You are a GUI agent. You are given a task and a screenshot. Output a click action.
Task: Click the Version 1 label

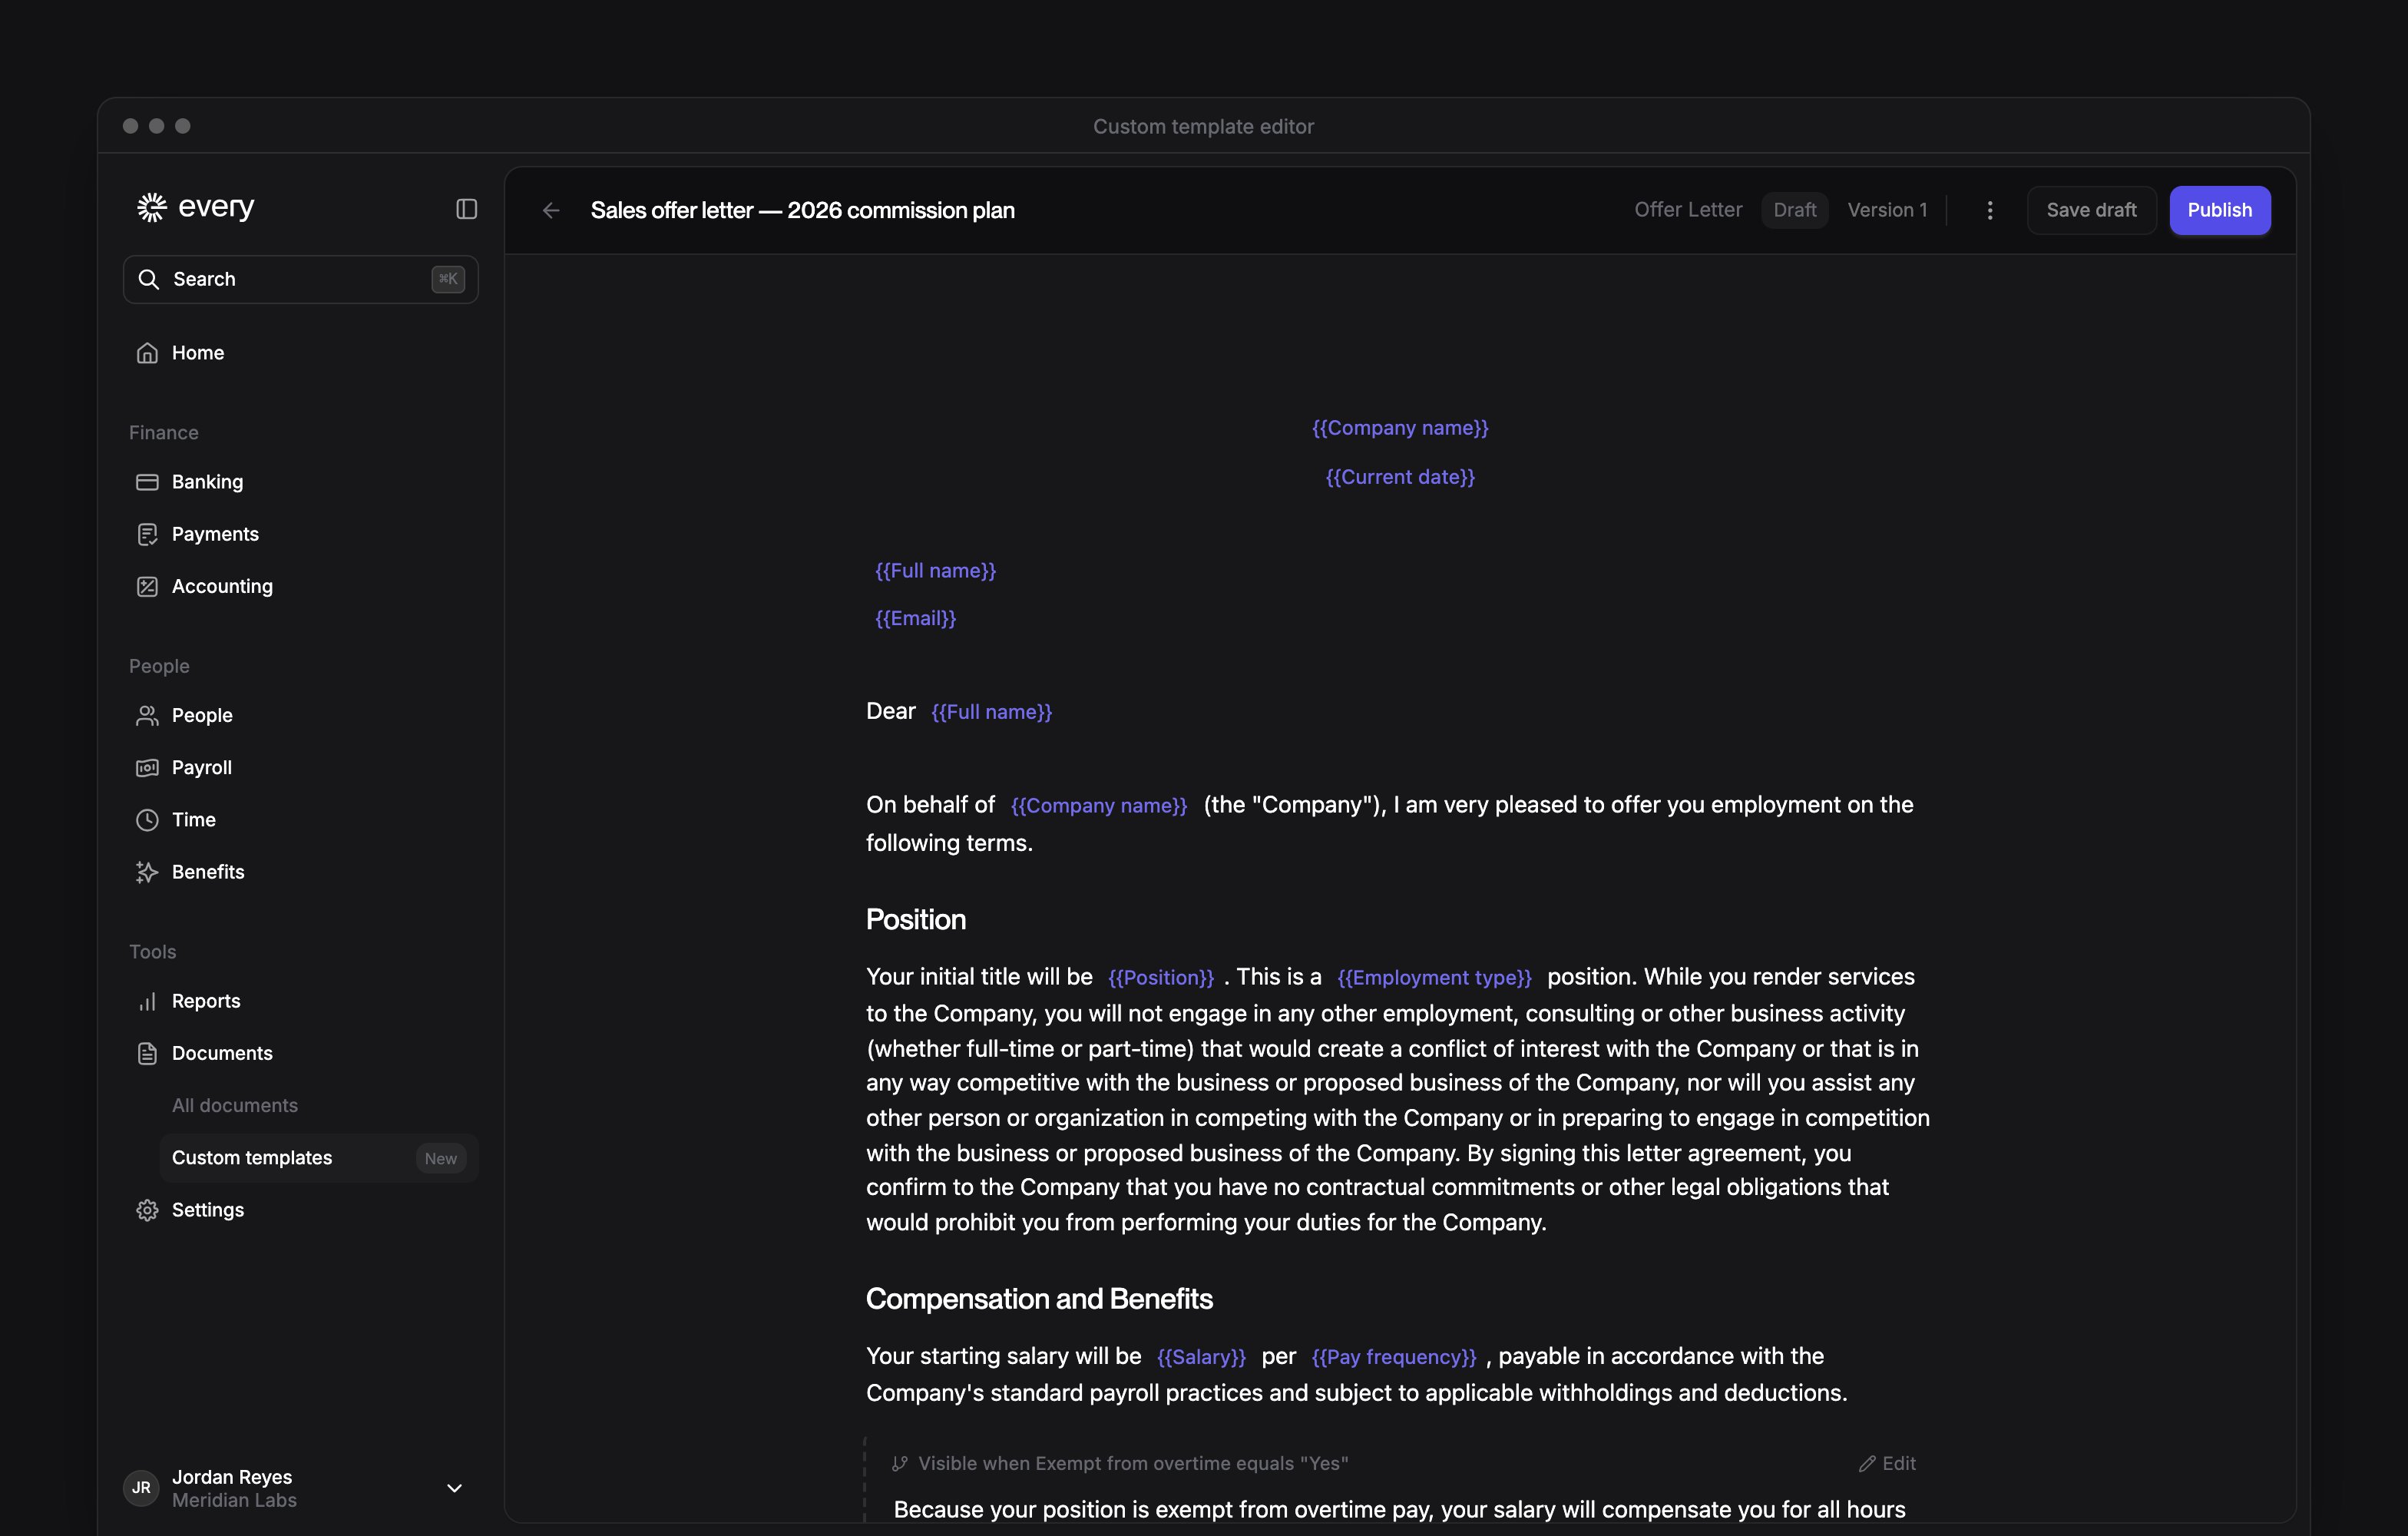click(1887, 210)
